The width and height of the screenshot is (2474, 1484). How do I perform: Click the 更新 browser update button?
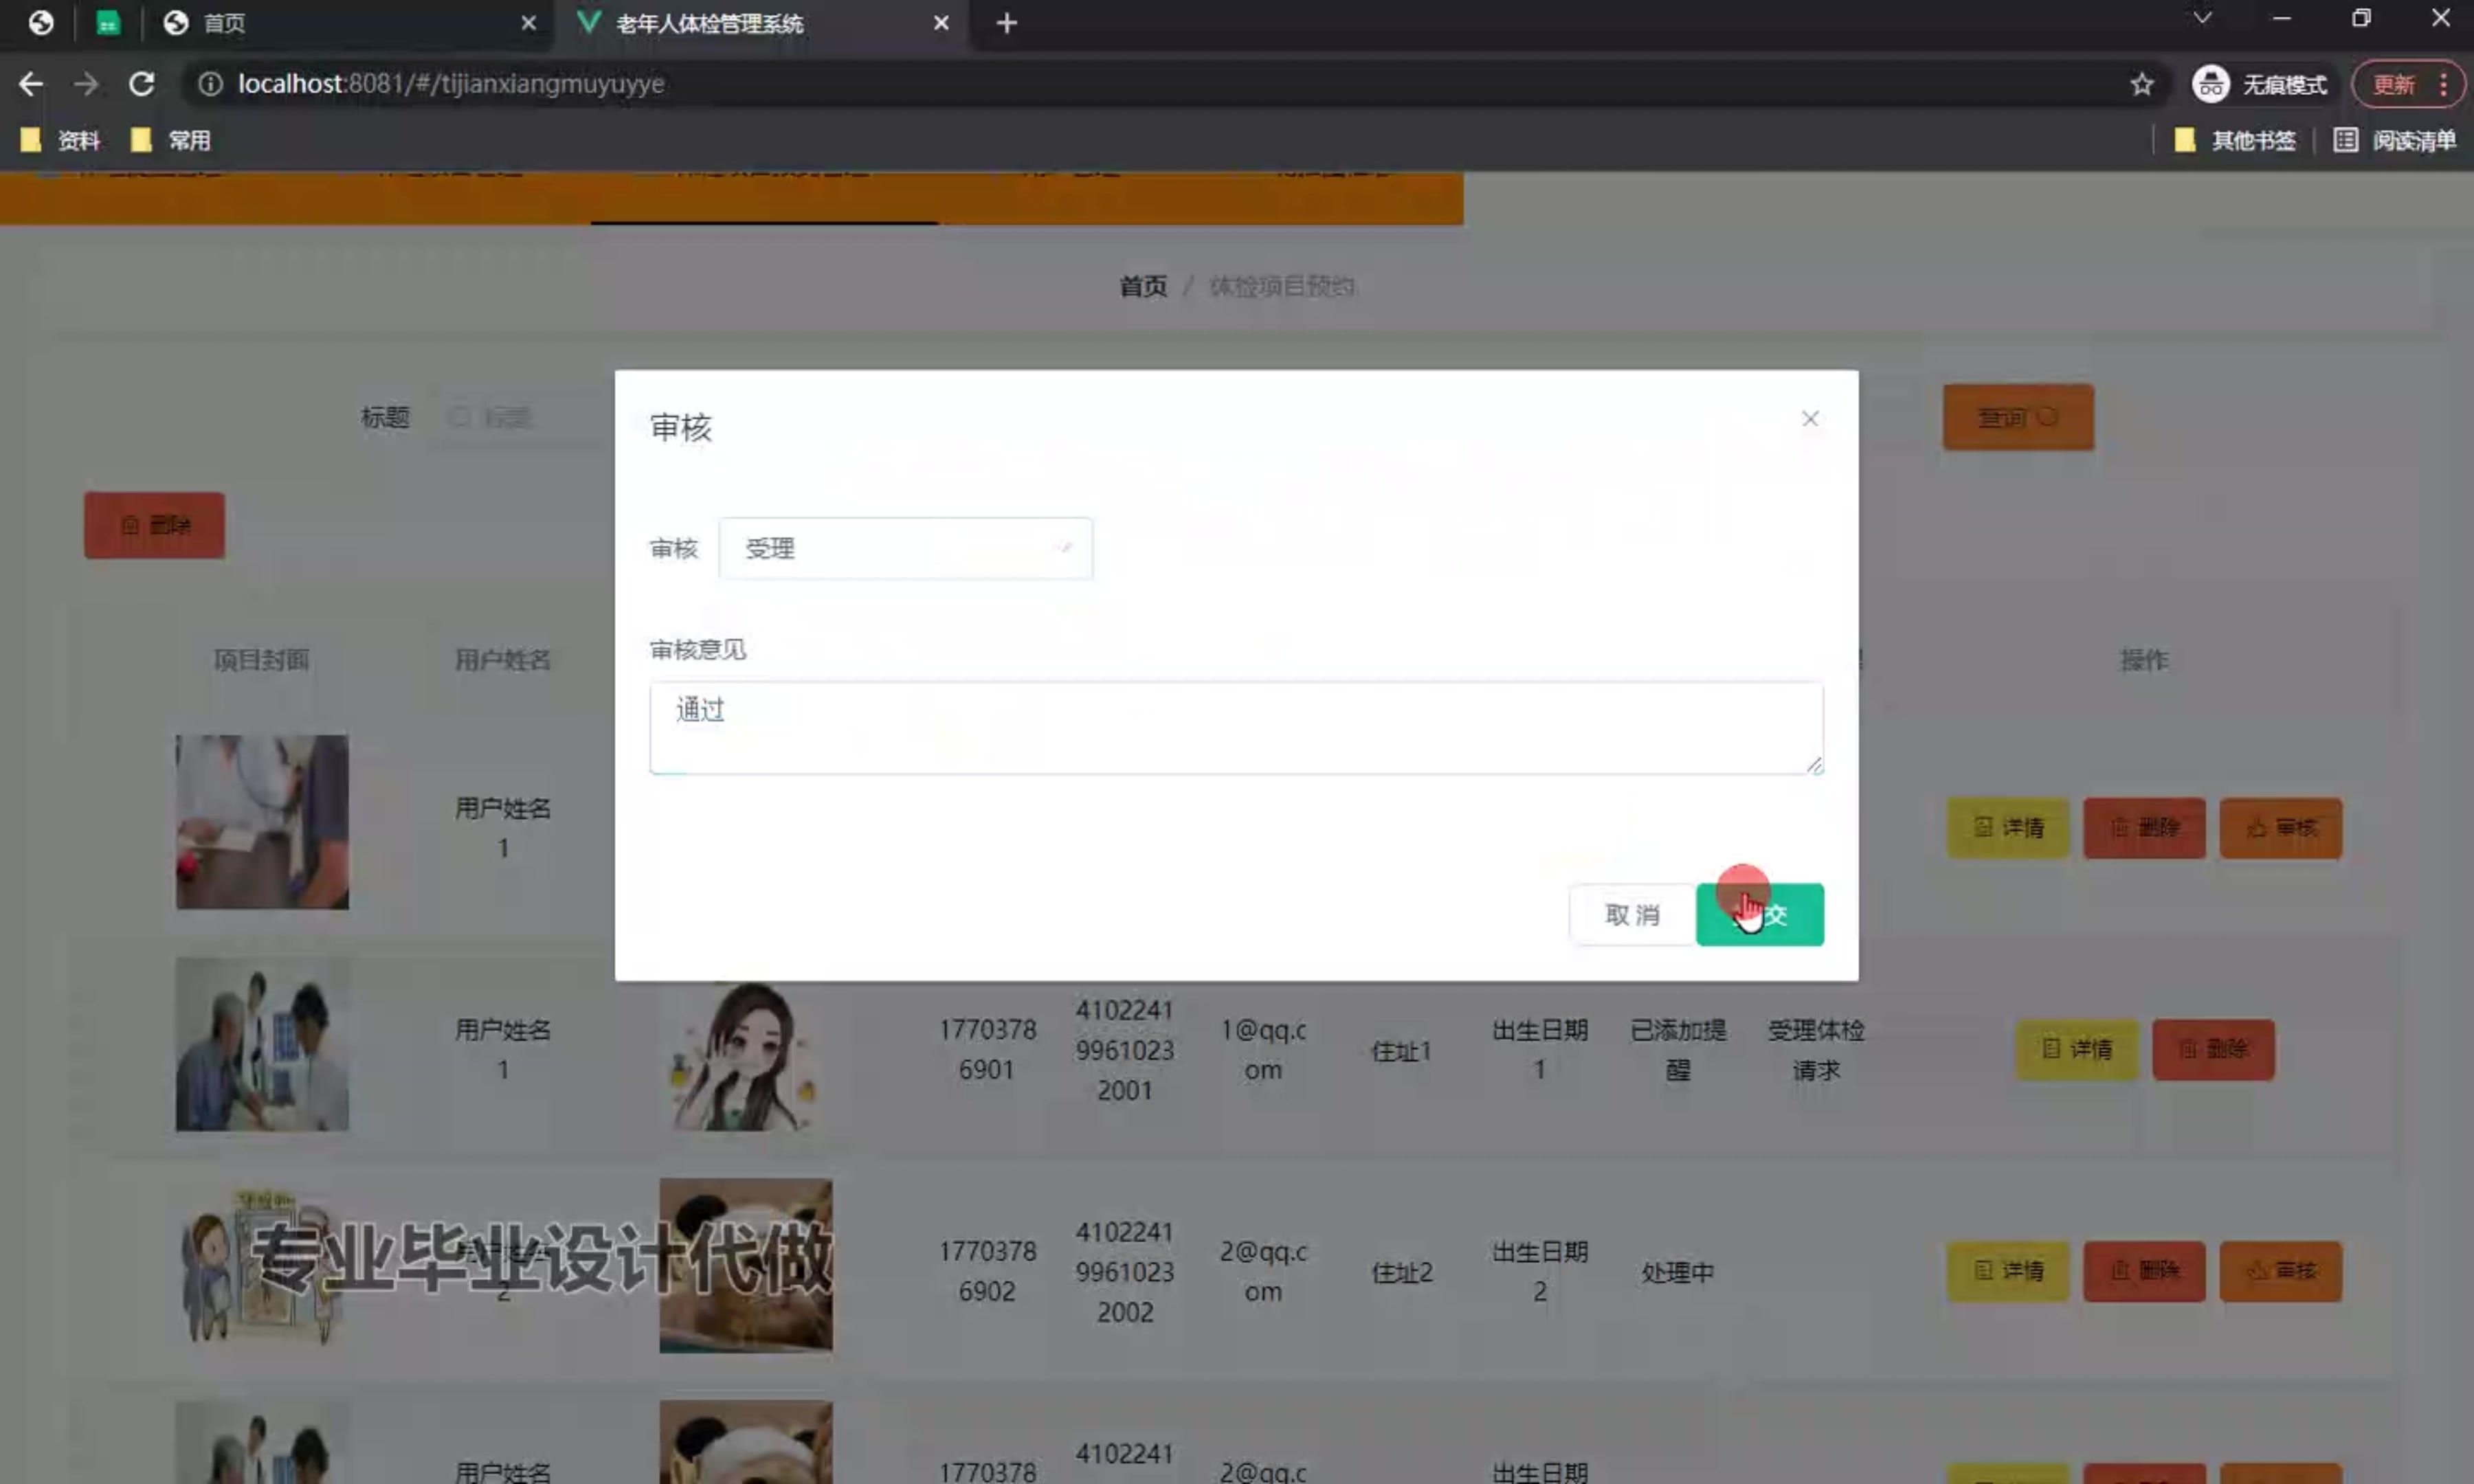[2393, 84]
